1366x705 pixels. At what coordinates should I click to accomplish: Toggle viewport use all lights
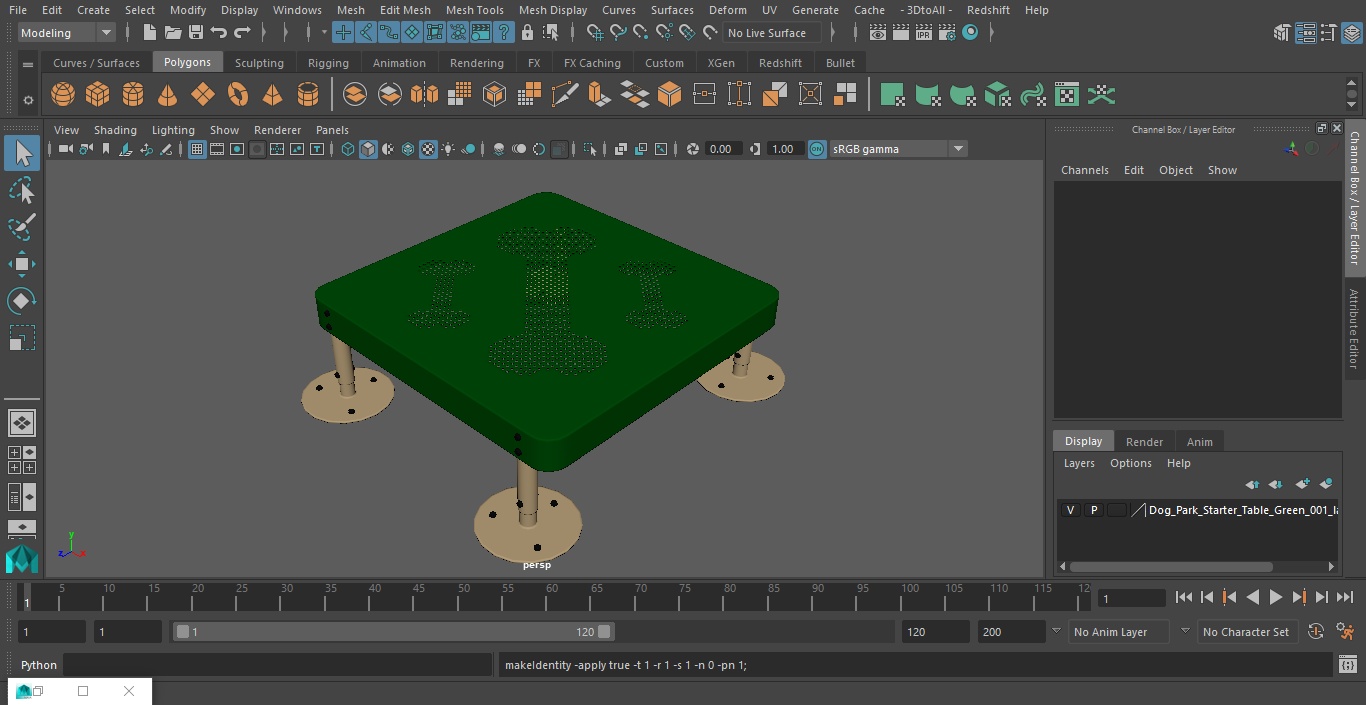[x=448, y=149]
